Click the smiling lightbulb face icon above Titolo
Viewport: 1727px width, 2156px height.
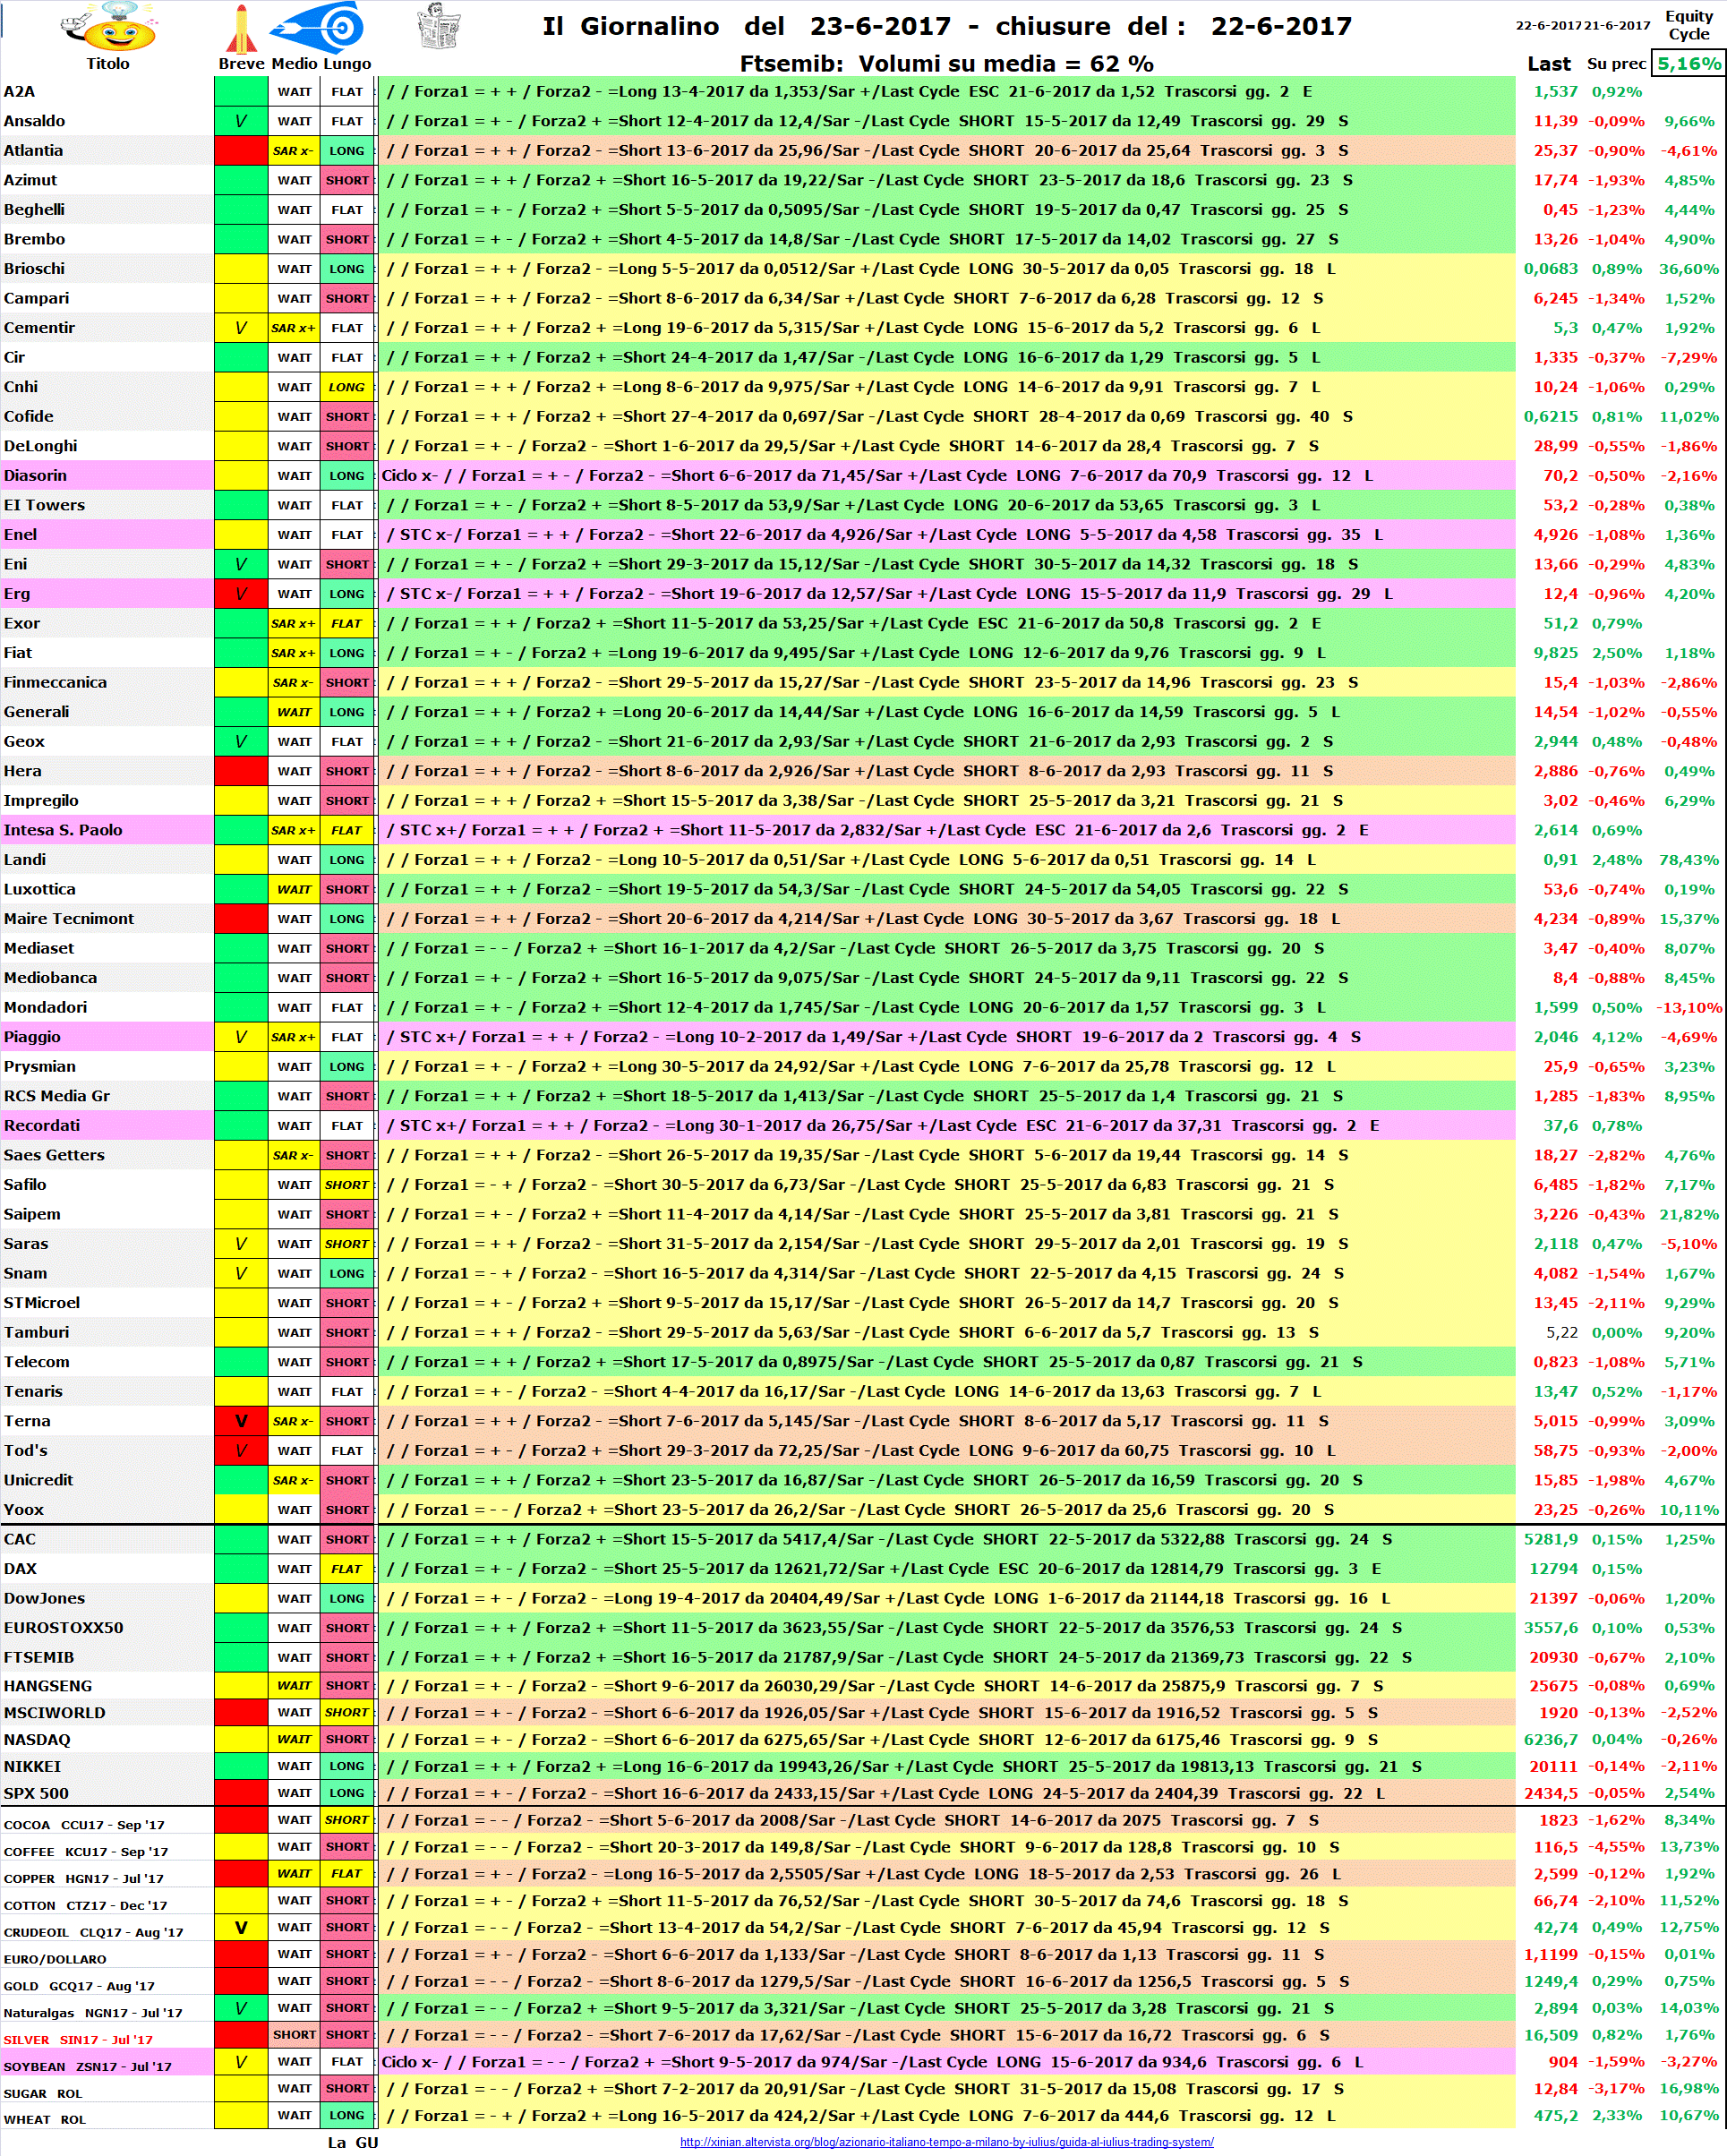click(108, 27)
